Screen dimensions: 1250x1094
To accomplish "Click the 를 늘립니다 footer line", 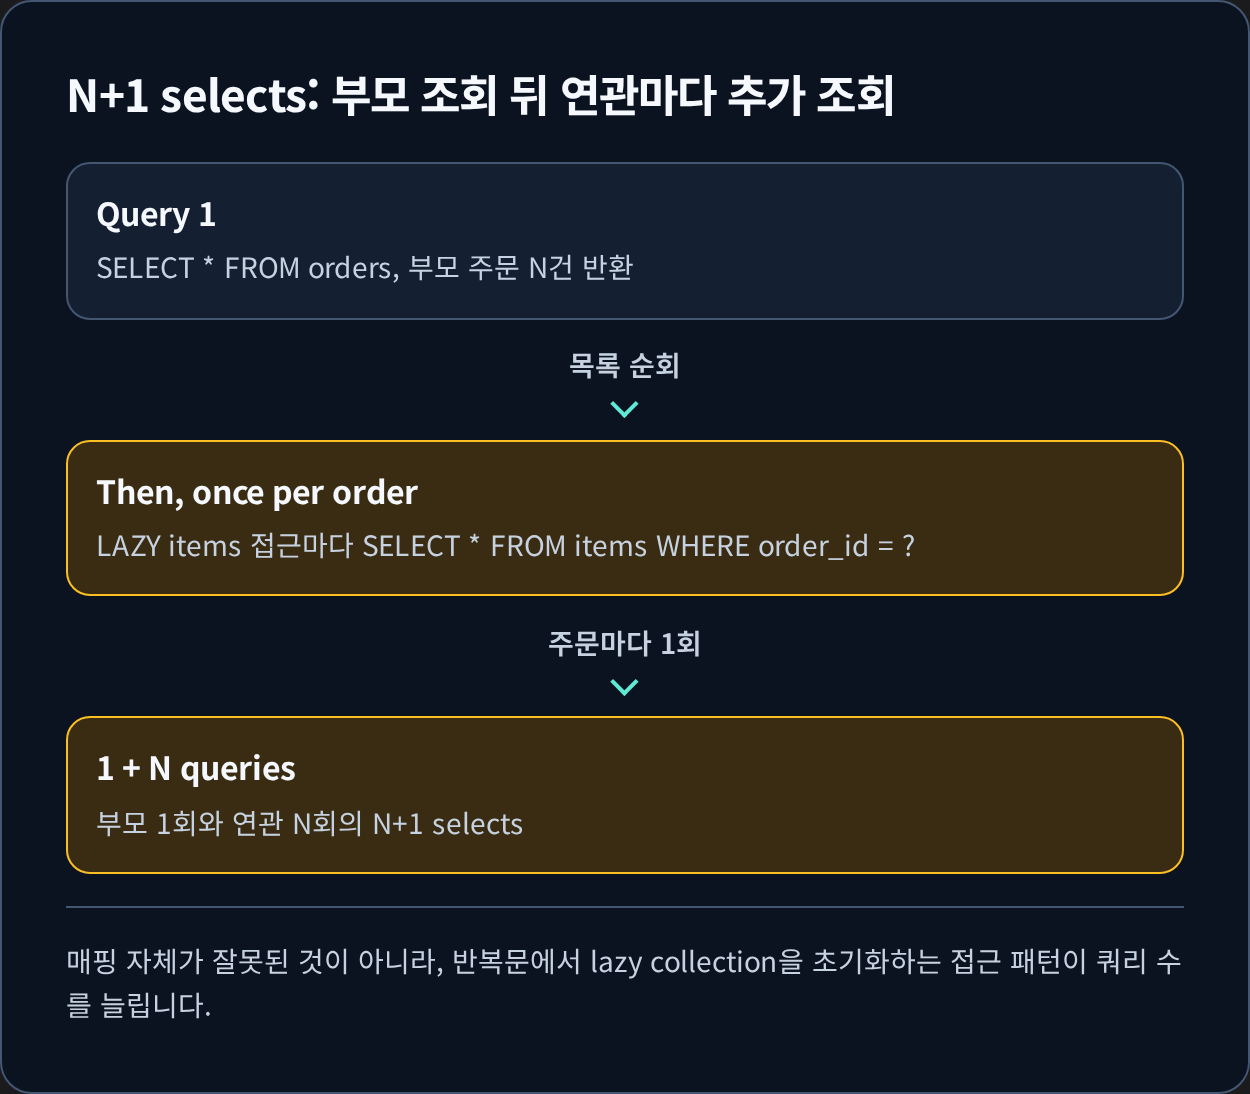I will [x=139, y=1004].
